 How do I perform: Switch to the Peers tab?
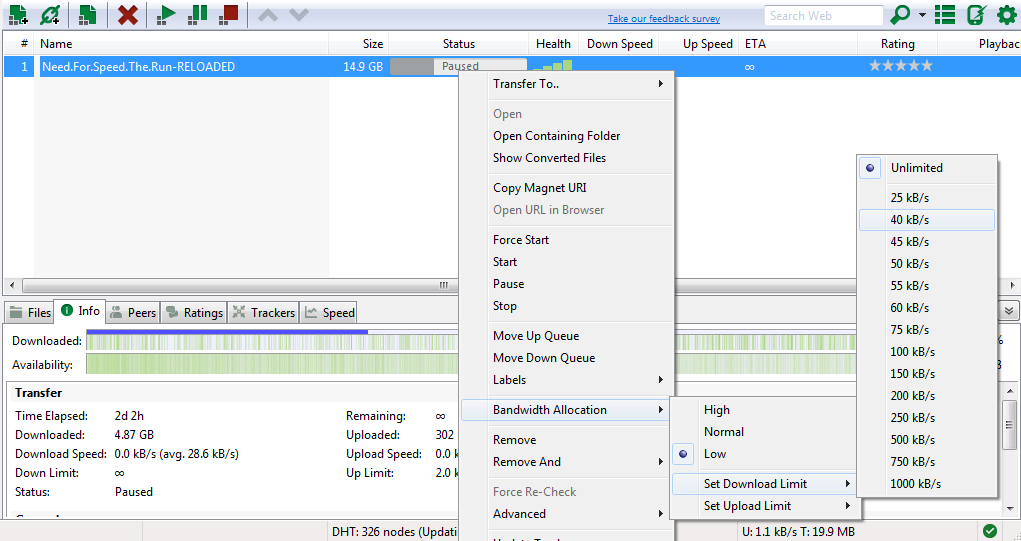pos(133,312)
